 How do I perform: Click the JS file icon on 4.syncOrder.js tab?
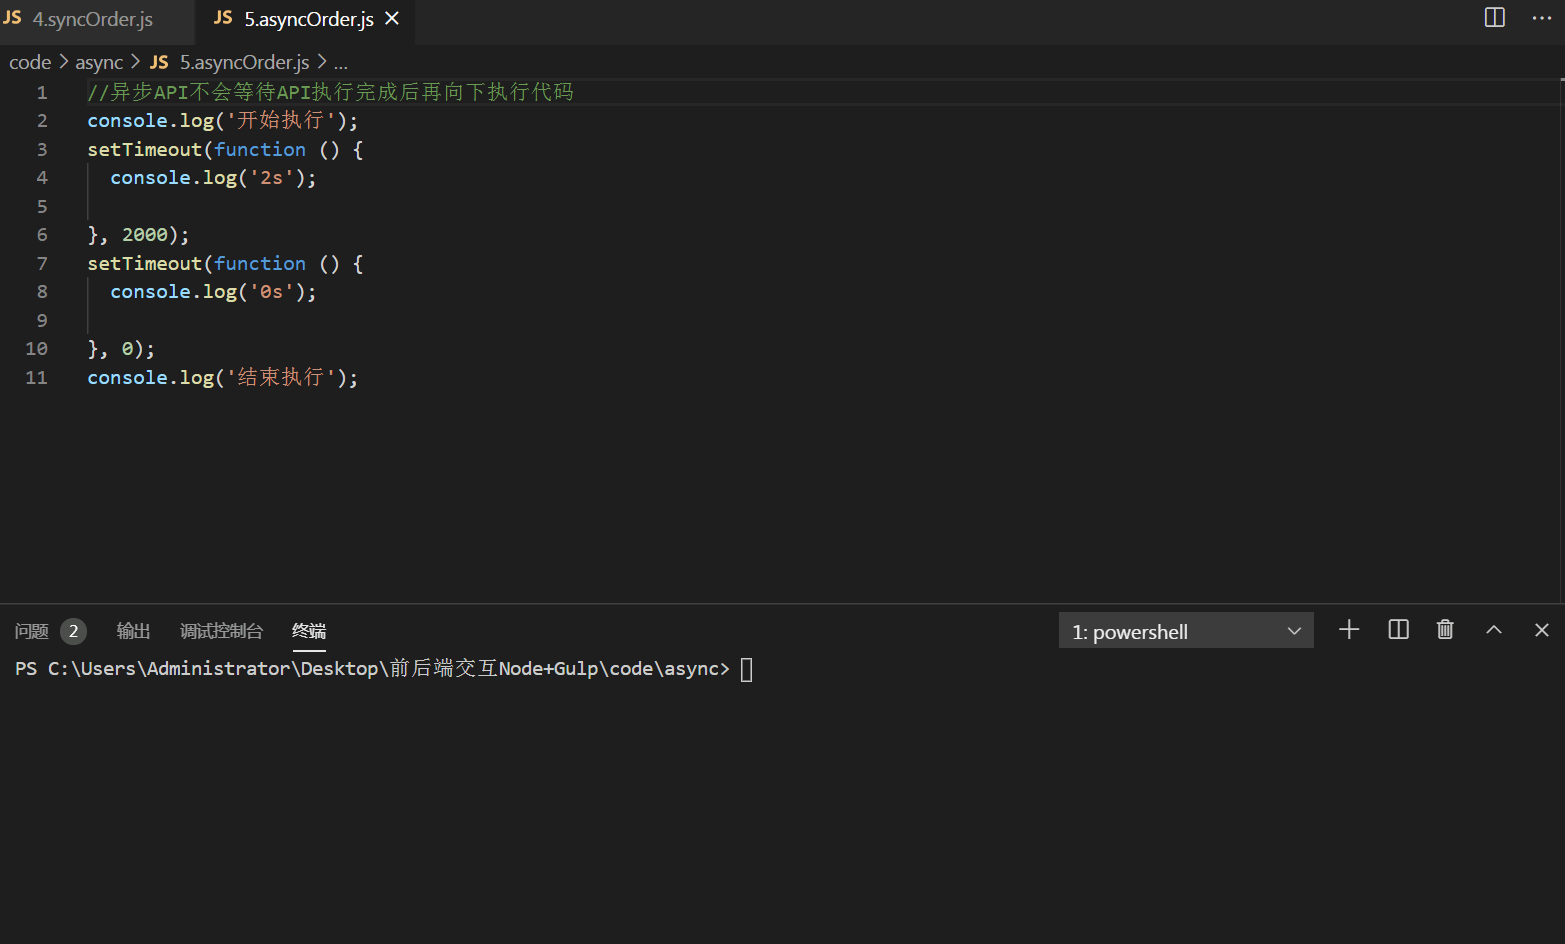pos(12,18)
